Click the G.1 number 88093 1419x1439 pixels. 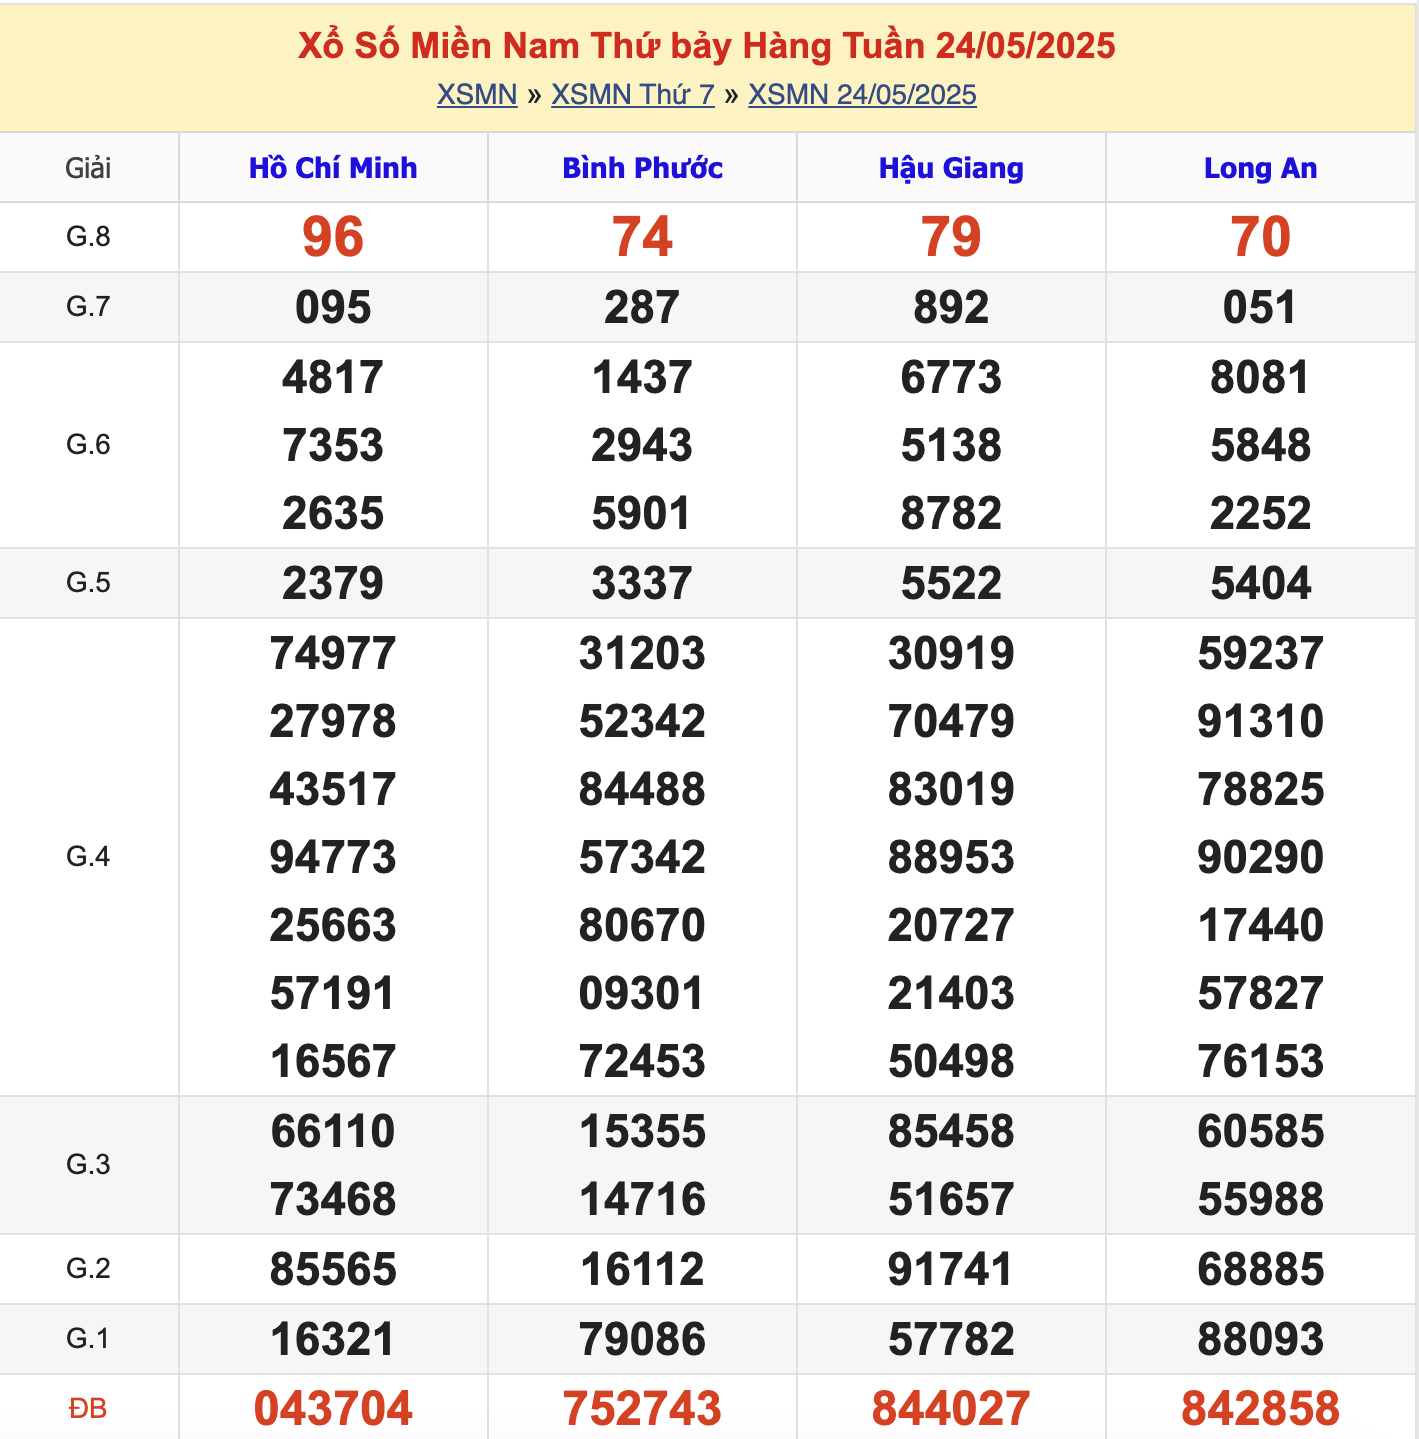click(x=1260, y=1339)
